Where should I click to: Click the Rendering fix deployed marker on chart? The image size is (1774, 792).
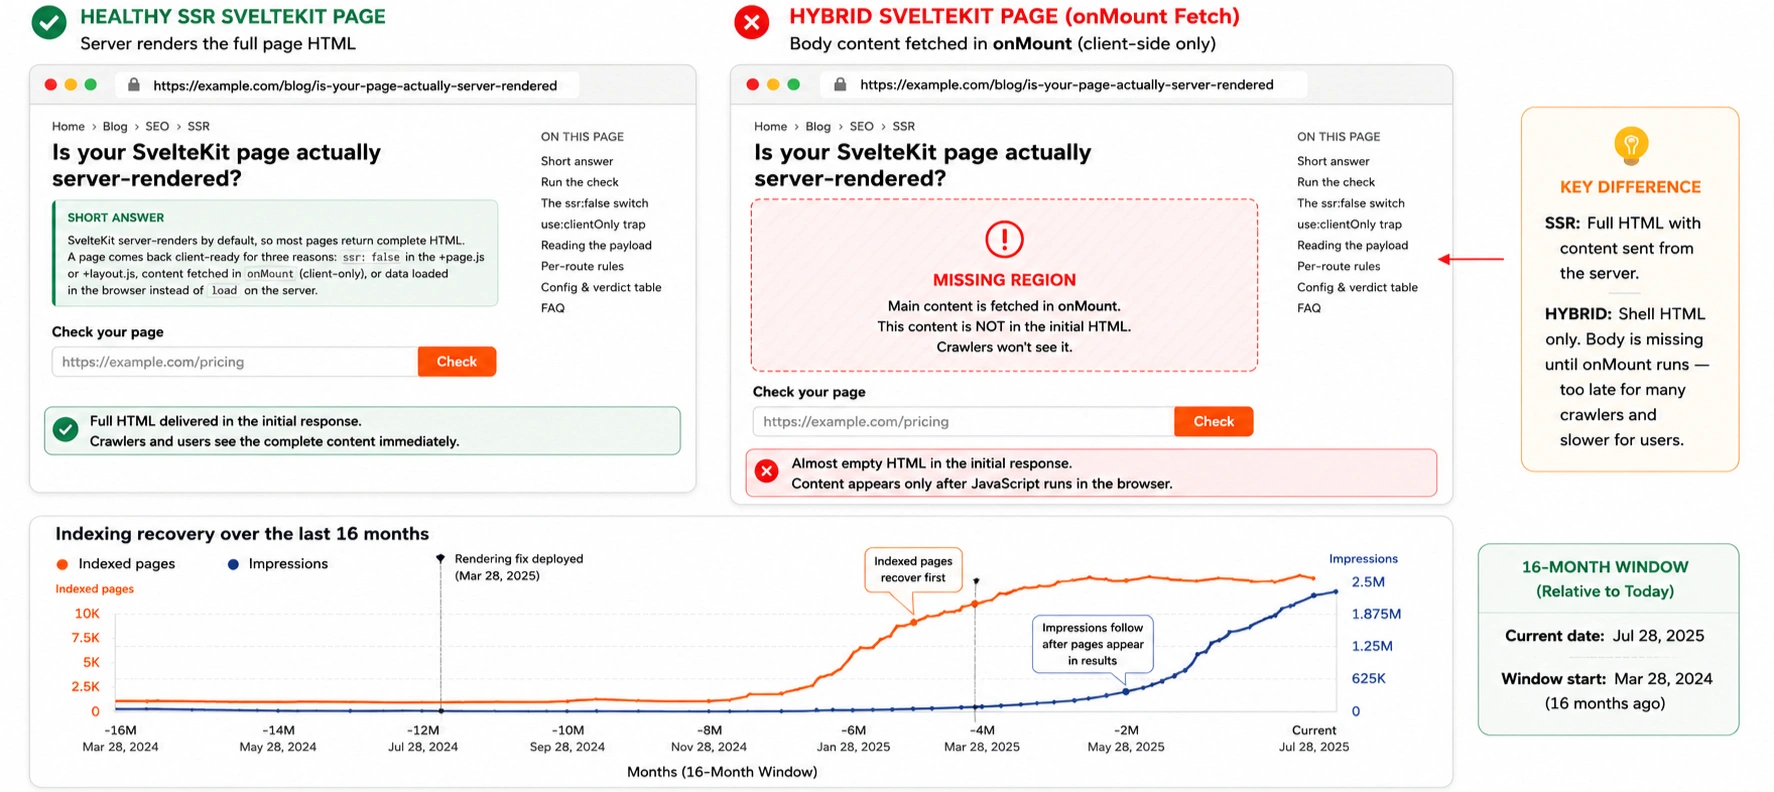(440, 558)
